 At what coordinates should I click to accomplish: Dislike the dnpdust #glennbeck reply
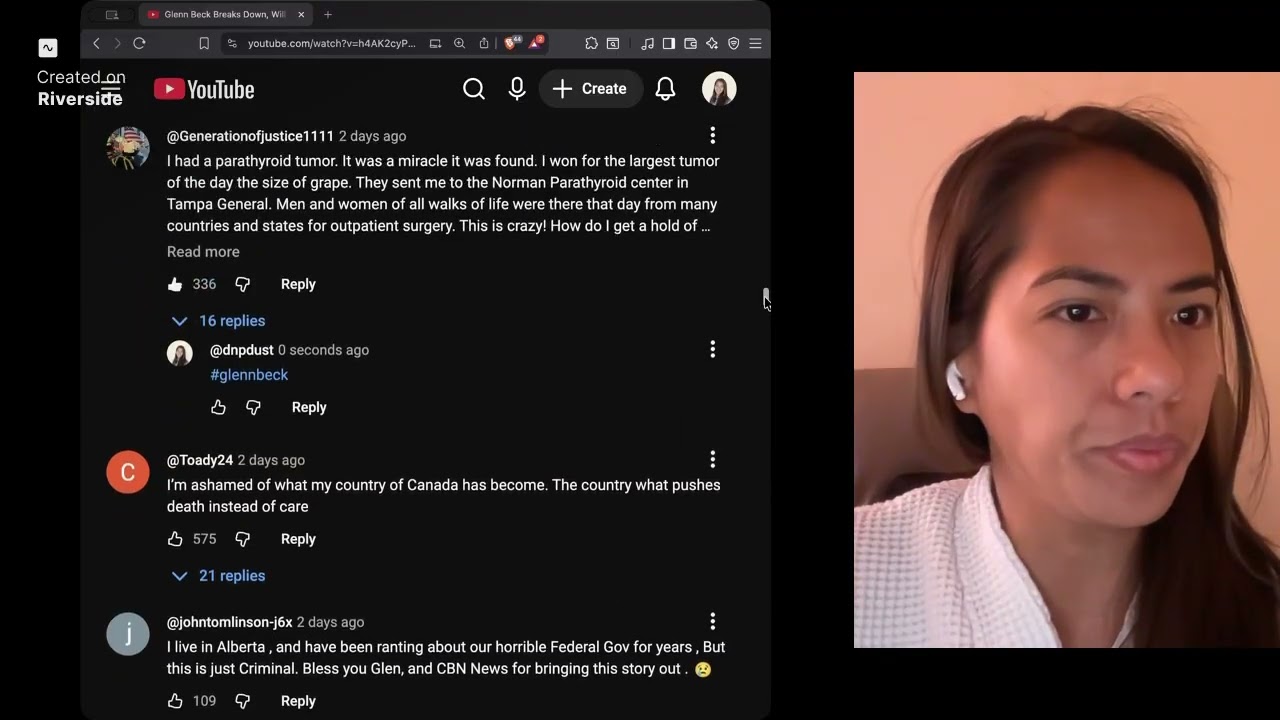[x=253, y=407]
